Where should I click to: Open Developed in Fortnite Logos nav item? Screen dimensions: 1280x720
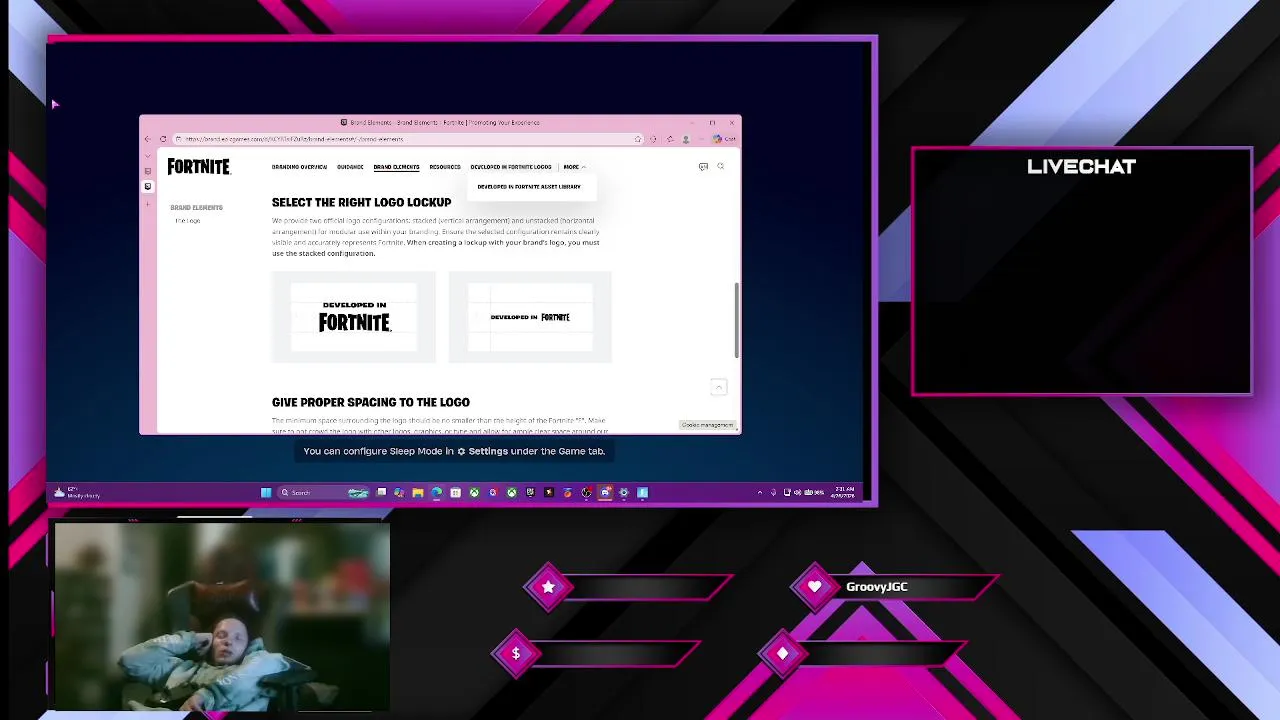[x=511, y=167]
